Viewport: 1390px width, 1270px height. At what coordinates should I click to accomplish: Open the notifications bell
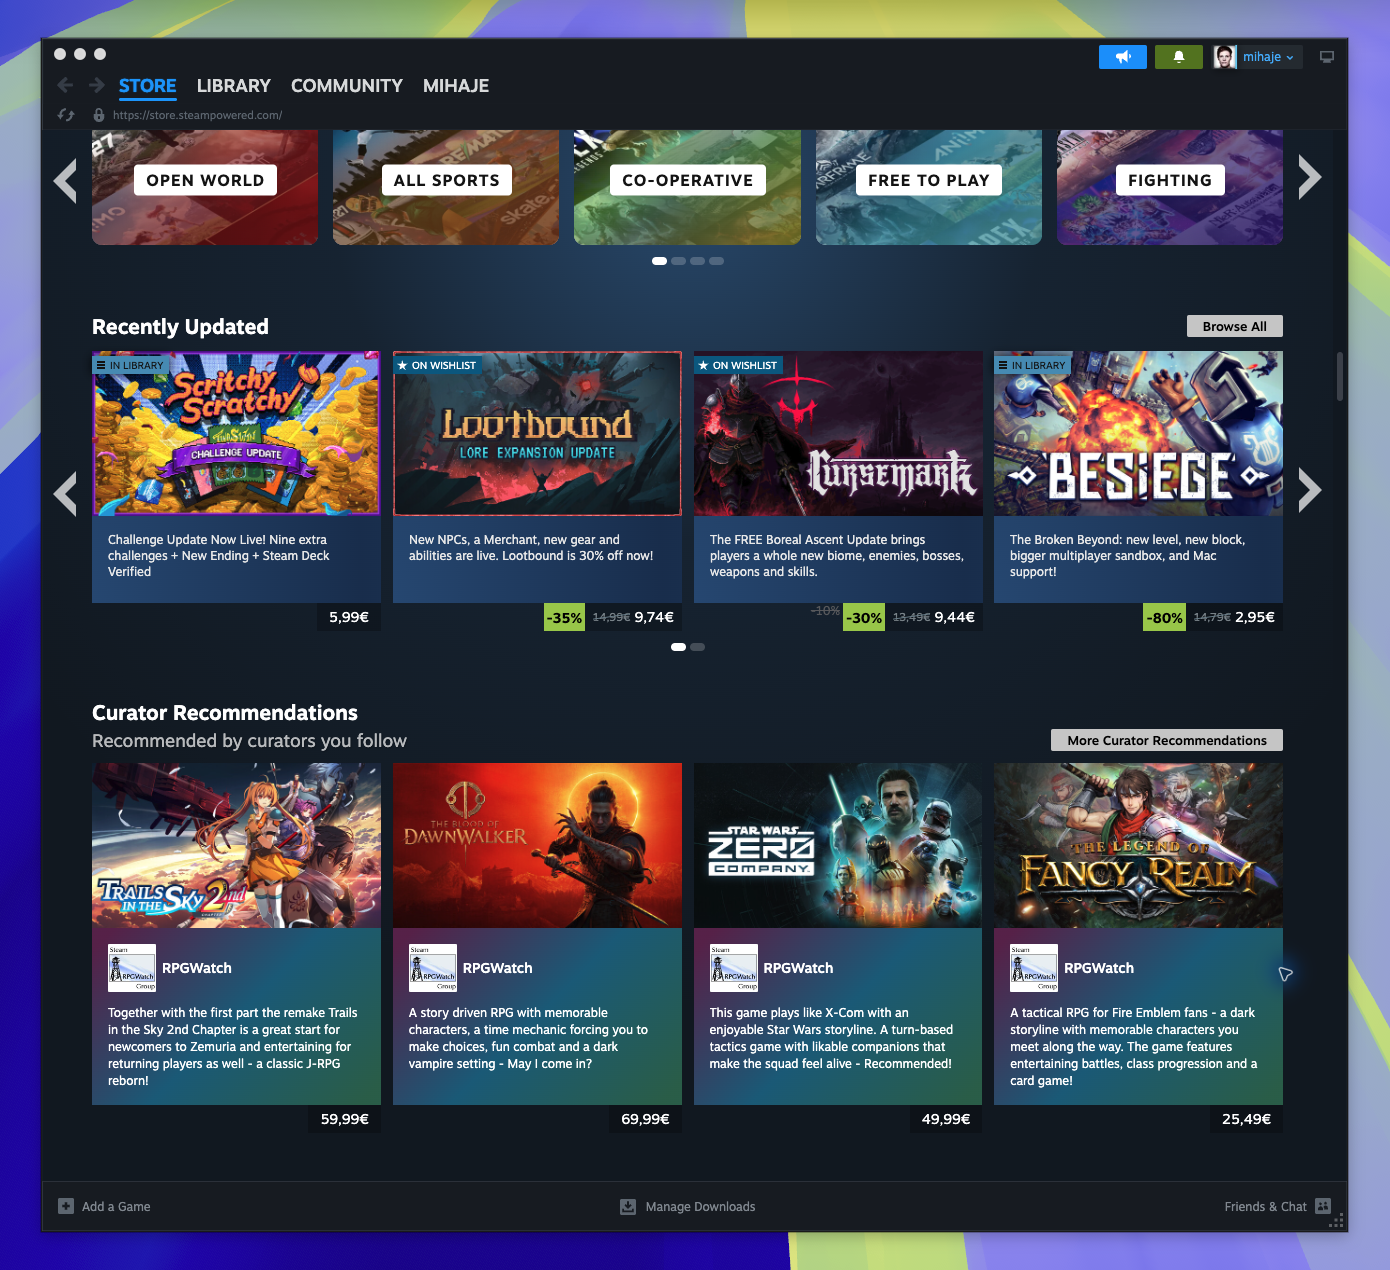point(1179,57)
